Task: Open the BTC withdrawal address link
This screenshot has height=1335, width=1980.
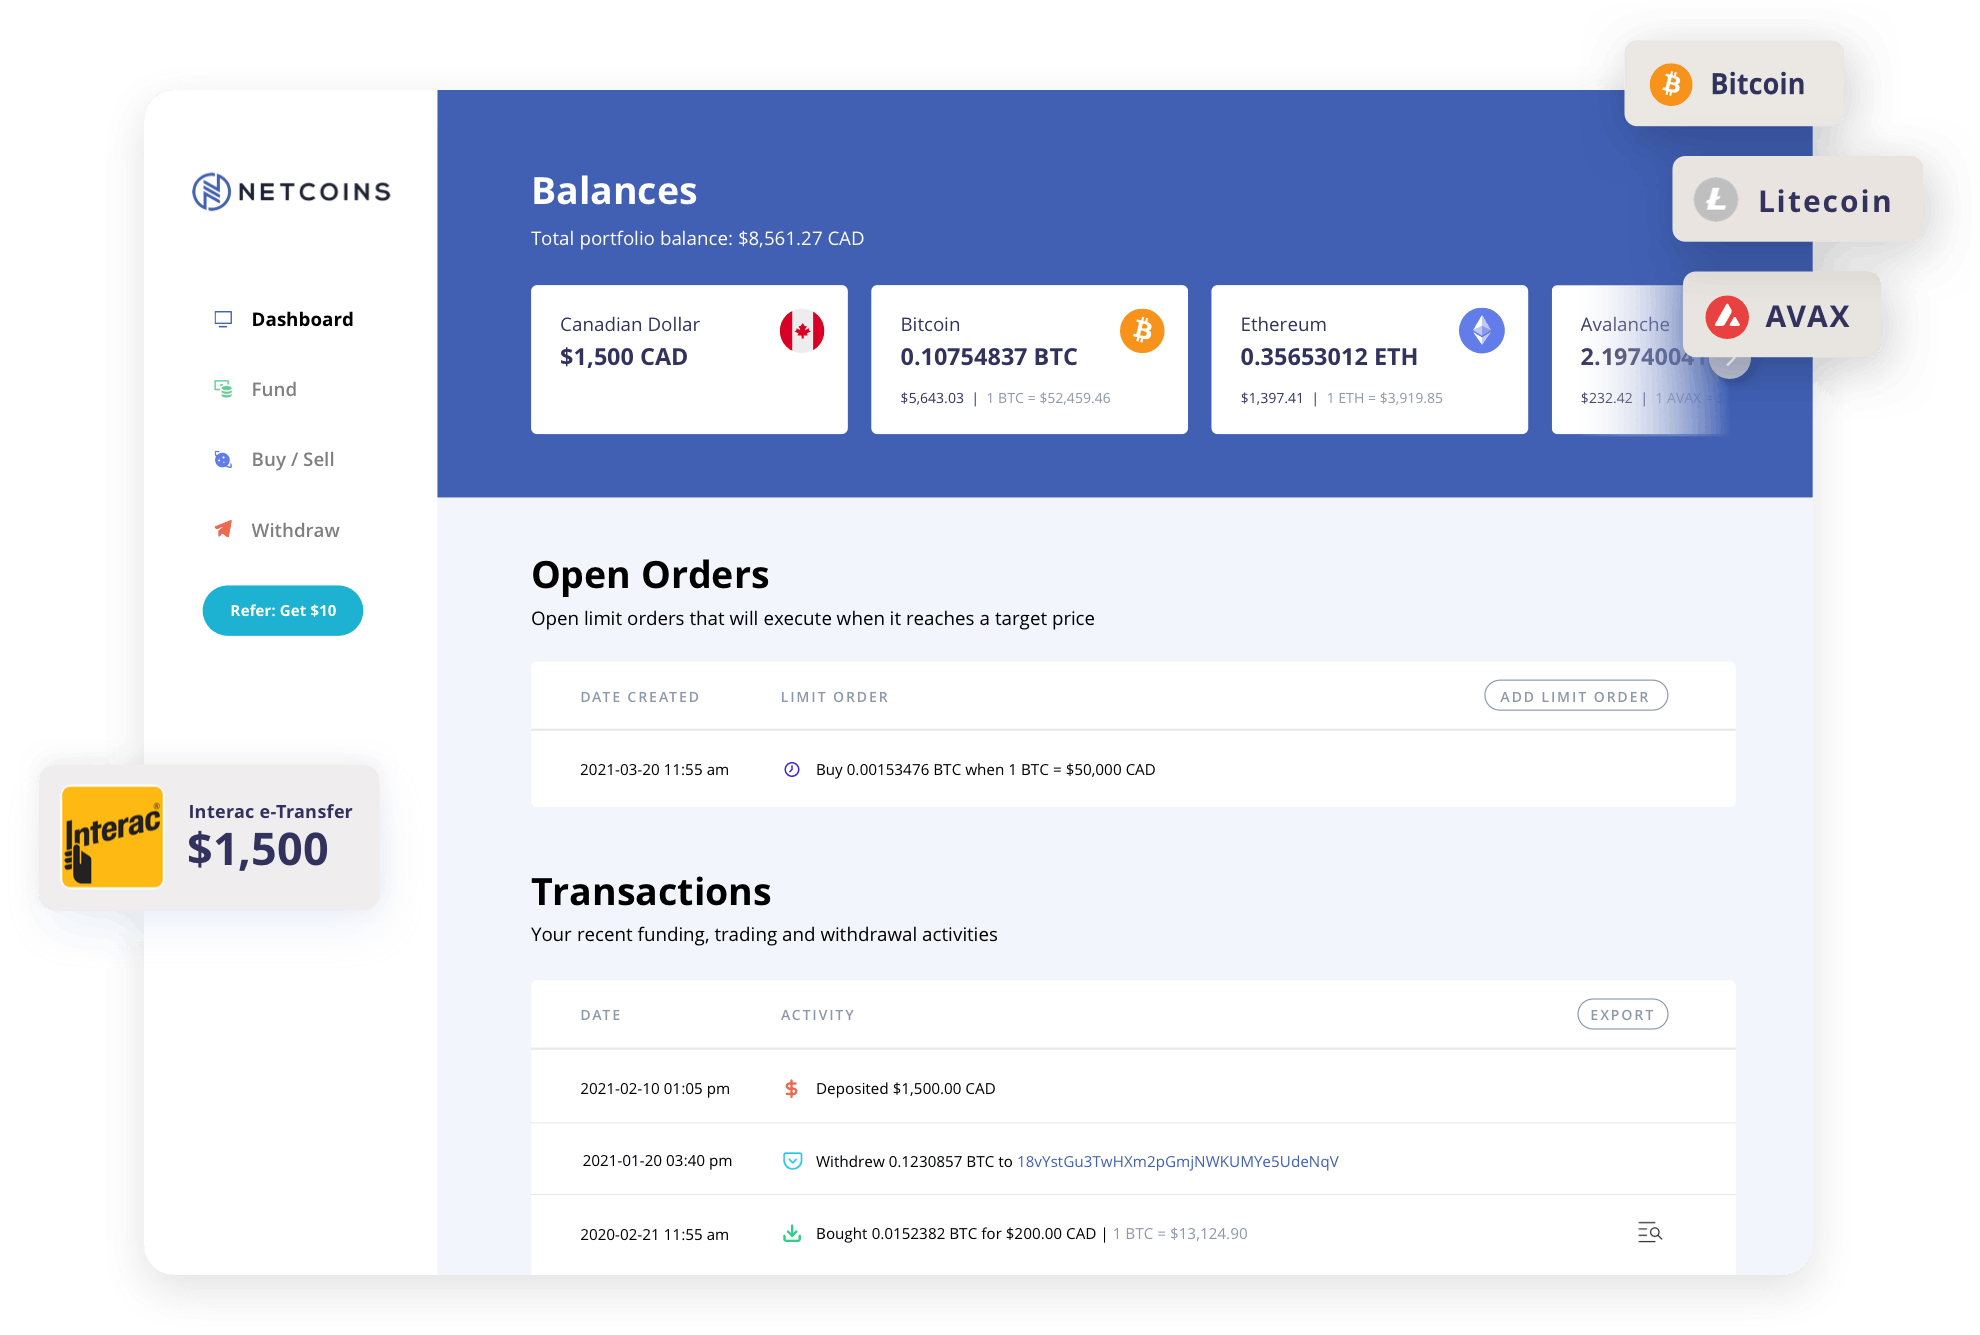Action: pos(1177,1161)
